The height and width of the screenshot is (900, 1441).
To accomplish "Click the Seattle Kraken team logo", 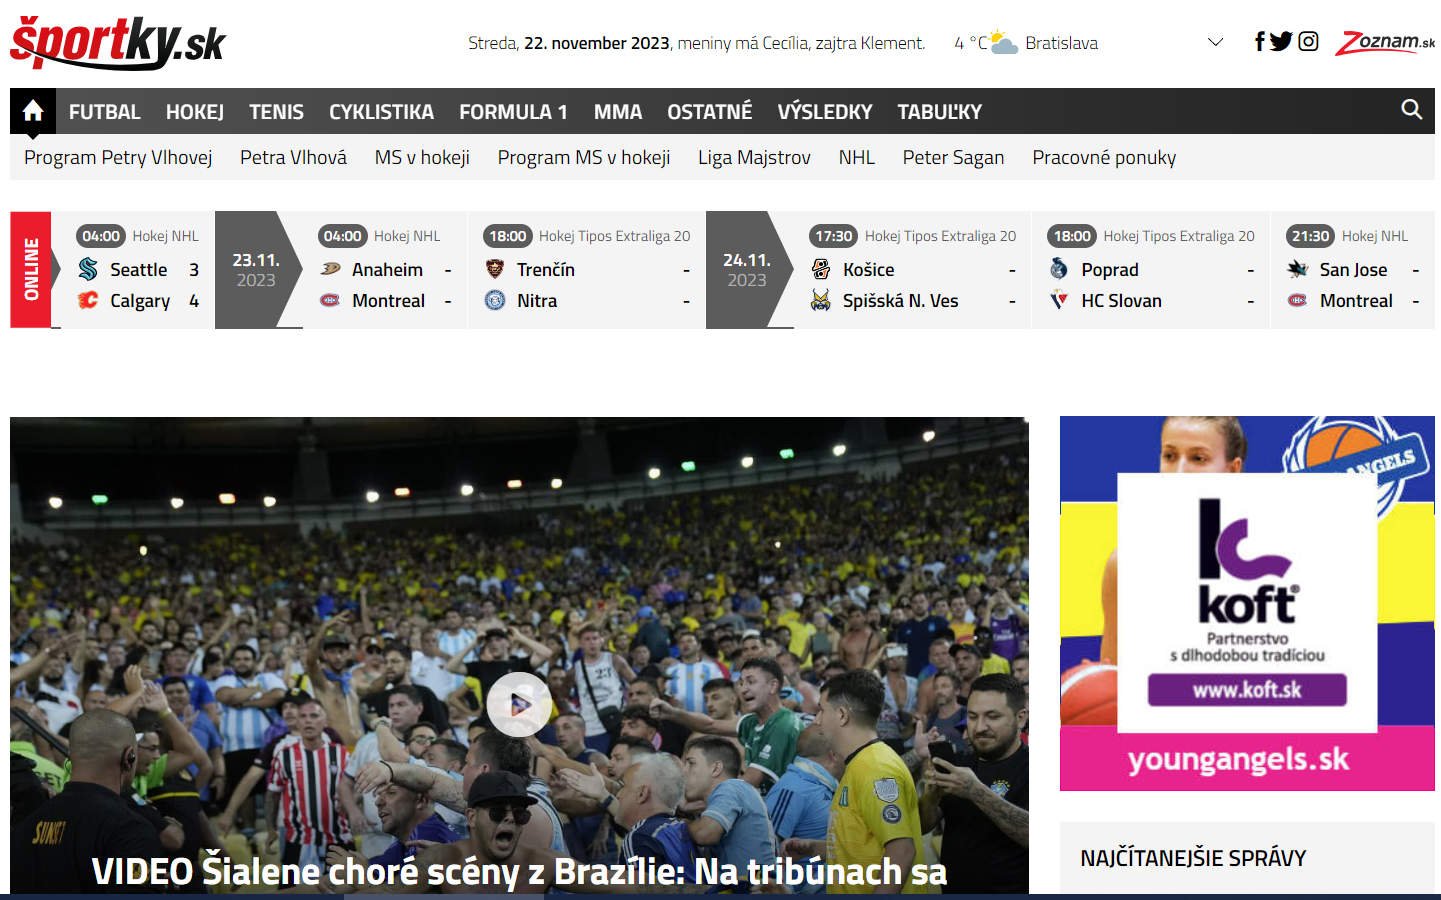I will point(88,269).
